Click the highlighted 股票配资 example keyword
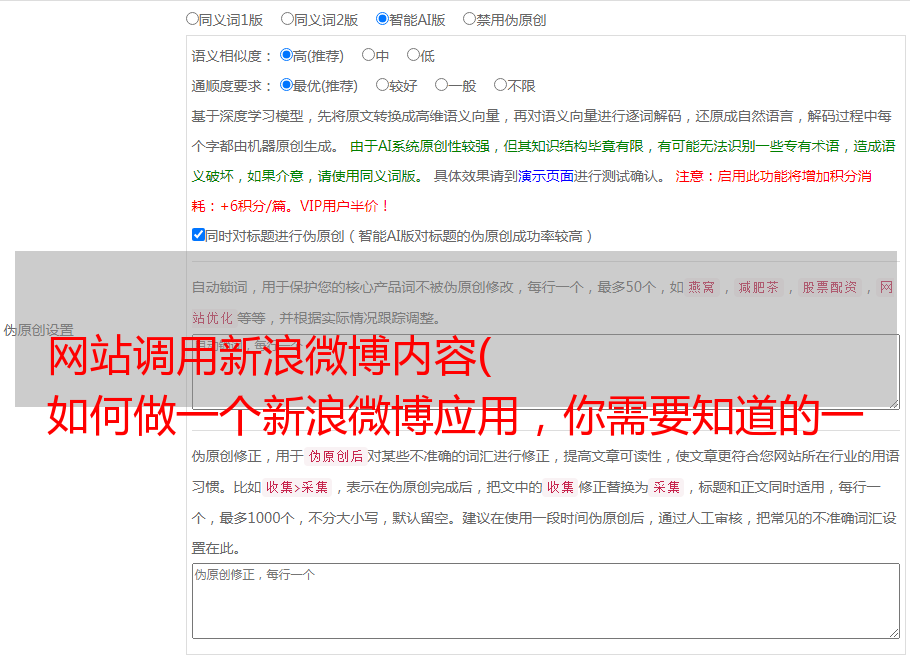 pos(830,287)
